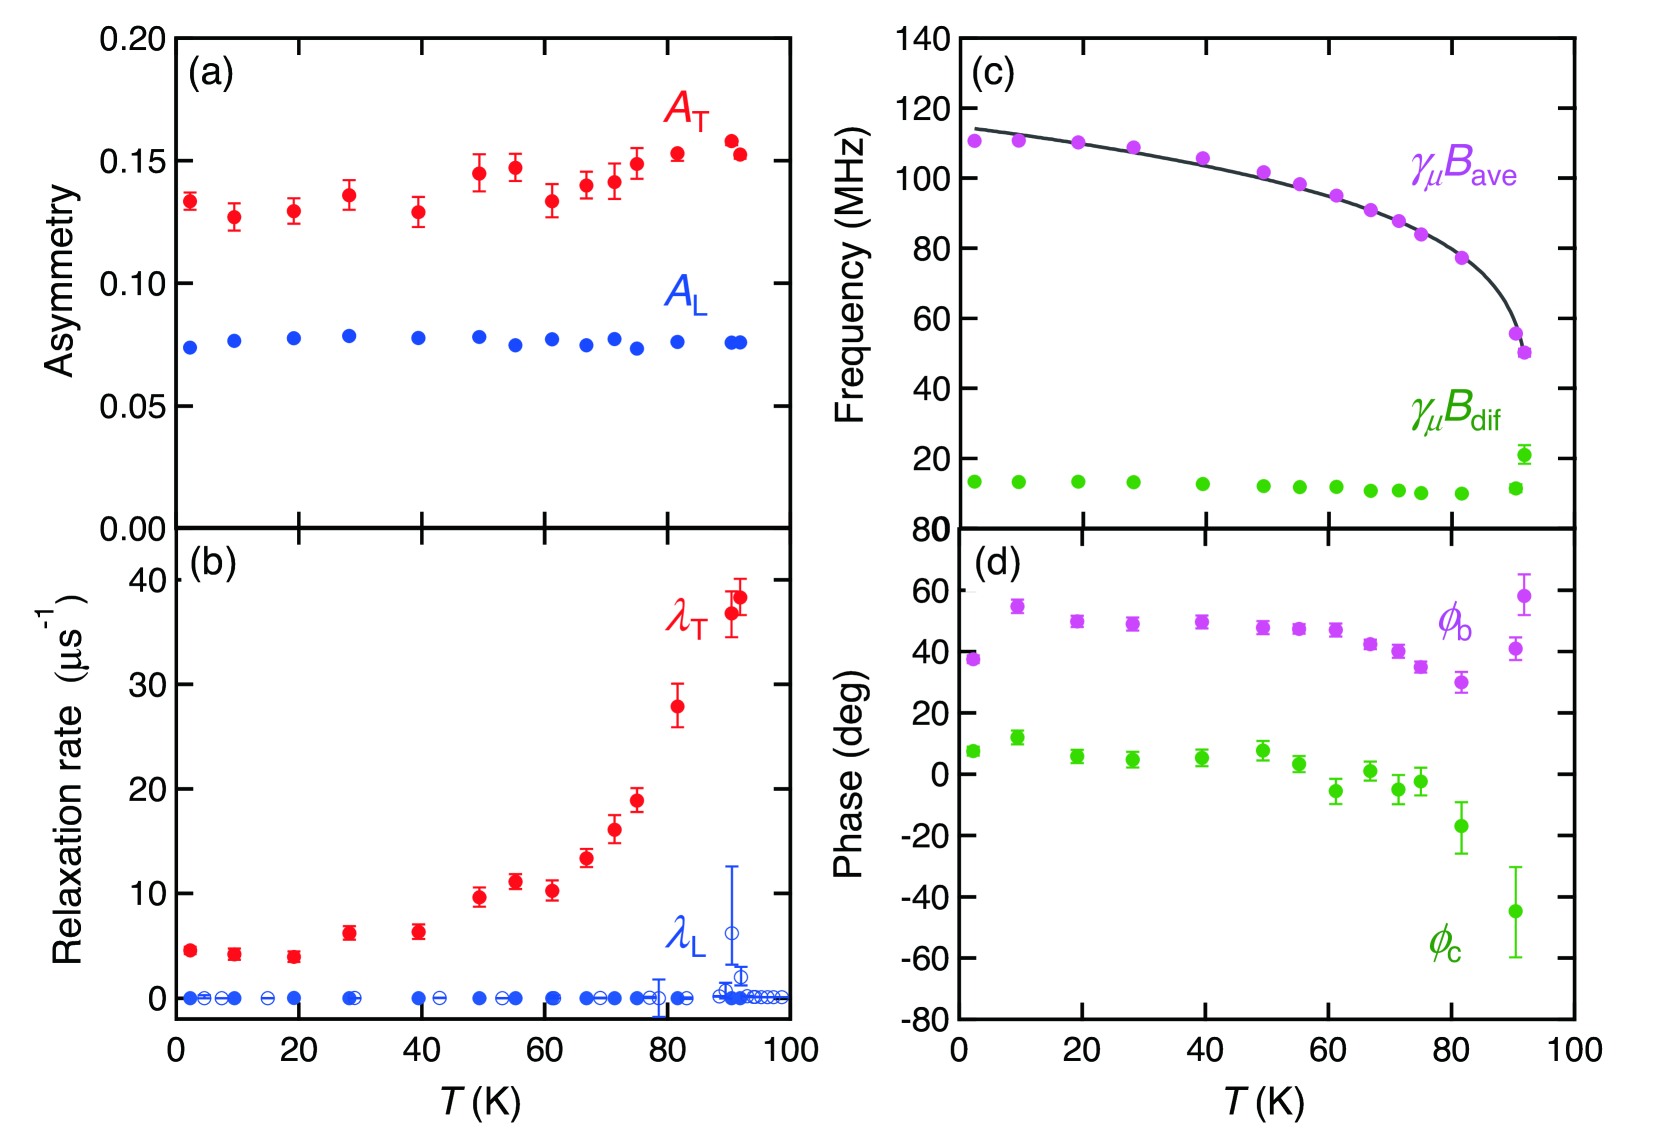Click the panel (a) label
This screenshot has width=1661, height=1141.
point(211,73)
